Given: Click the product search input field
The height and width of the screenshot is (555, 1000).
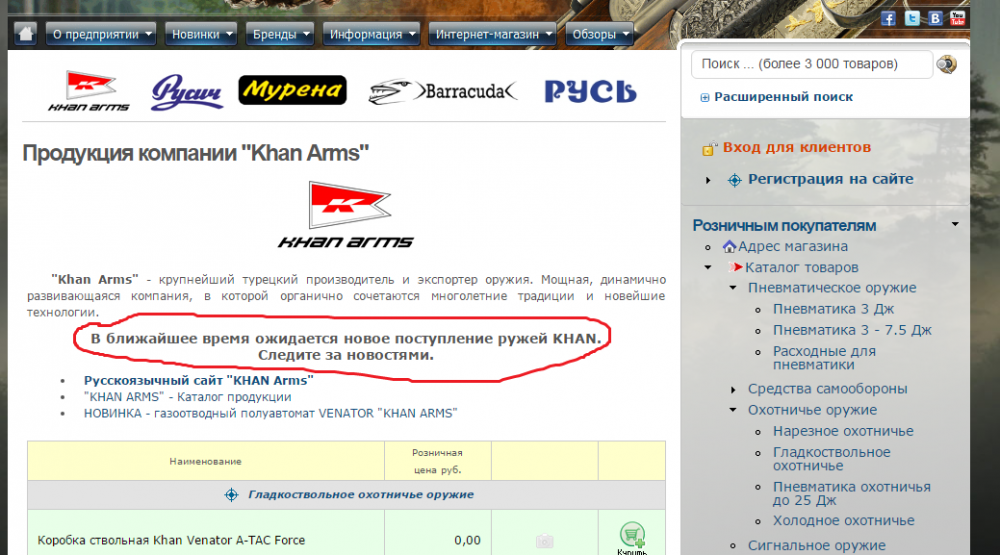Looking at the screenshot, I should [x=810, y=64].
